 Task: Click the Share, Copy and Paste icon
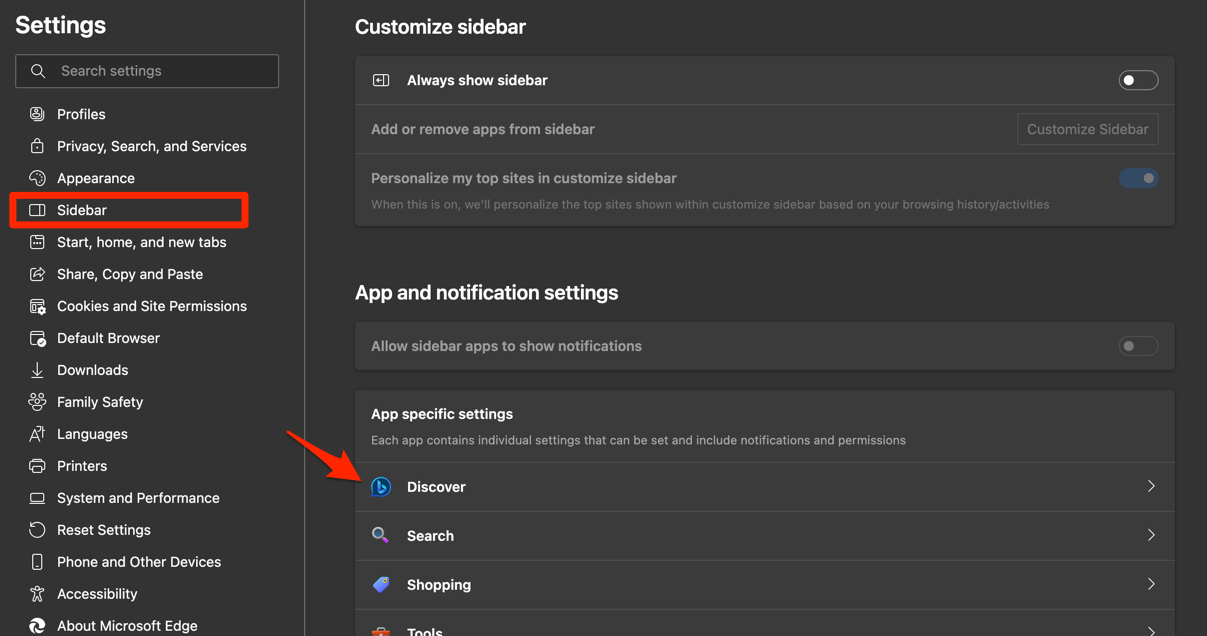(x=37, y=274)
